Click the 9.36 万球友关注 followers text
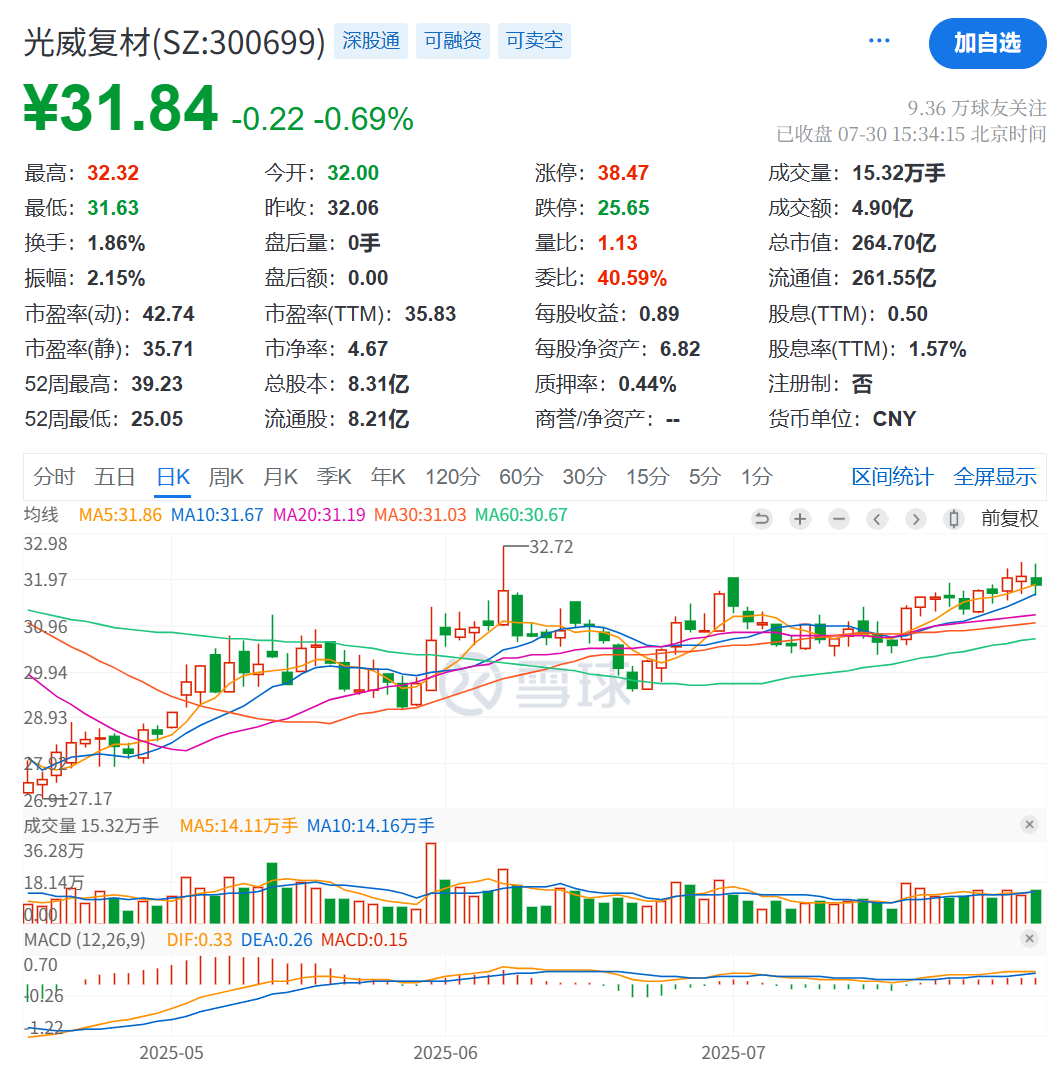 click(x=977, y=108)
